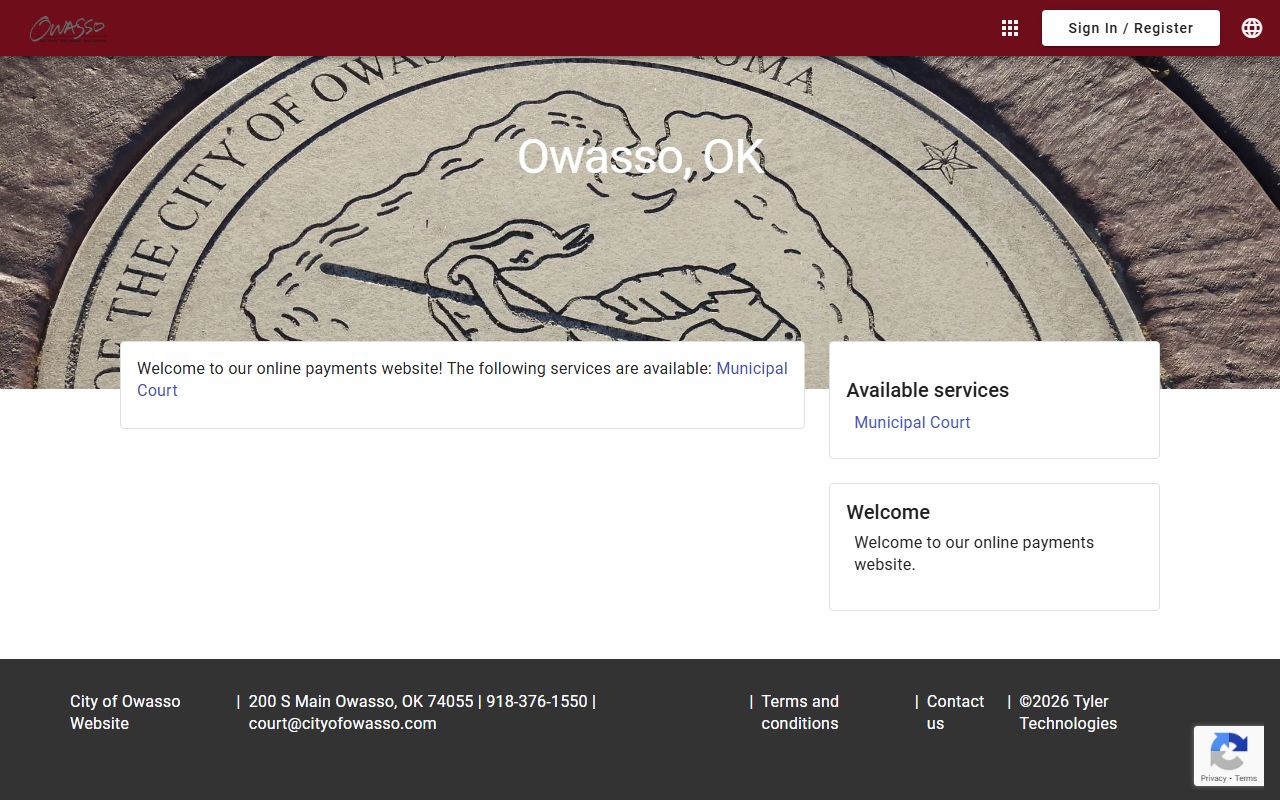Open the language globe icon
The height and width of the screenshot is (800, 1280).
(x=1252, y=28)
